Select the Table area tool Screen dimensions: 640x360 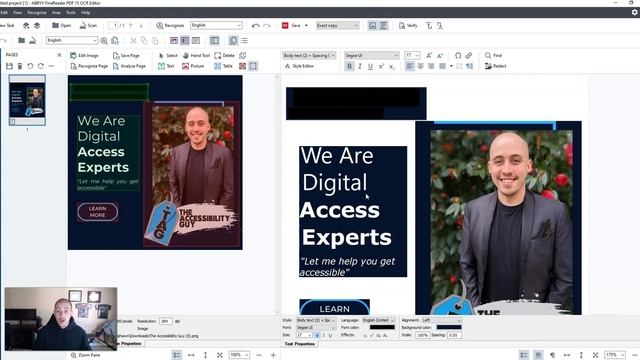pyautogui.click(x=223, y=66)
